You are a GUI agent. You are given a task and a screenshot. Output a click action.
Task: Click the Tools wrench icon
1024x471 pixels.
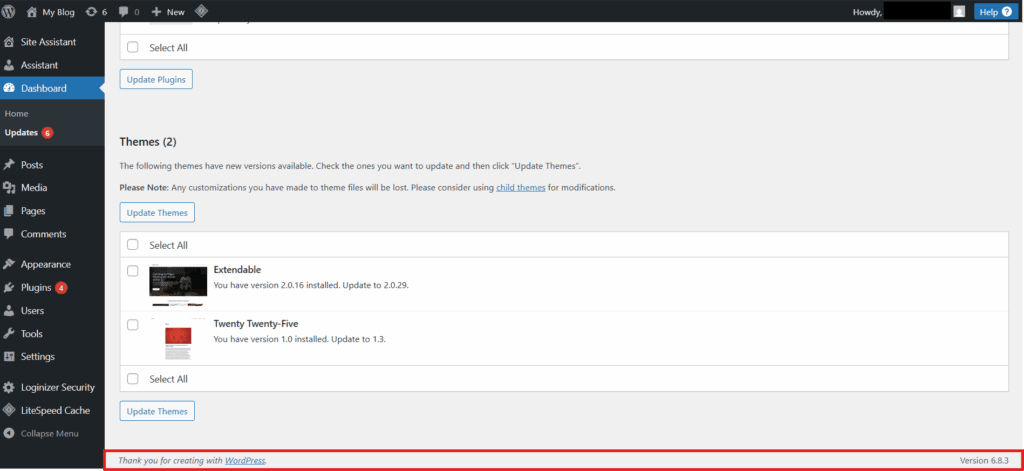(x=9, y=334)
